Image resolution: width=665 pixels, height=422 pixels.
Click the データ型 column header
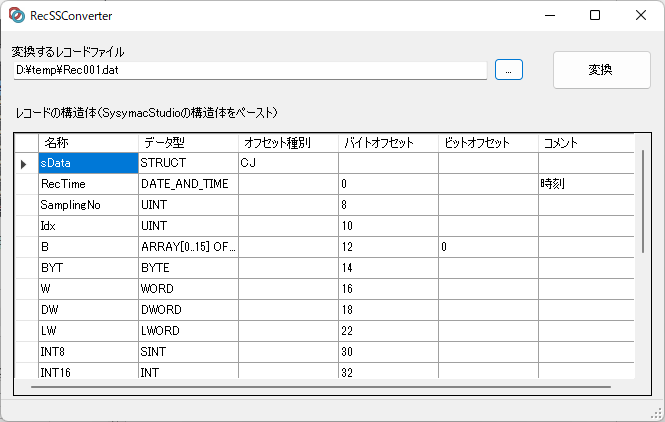tap(187, 143)
